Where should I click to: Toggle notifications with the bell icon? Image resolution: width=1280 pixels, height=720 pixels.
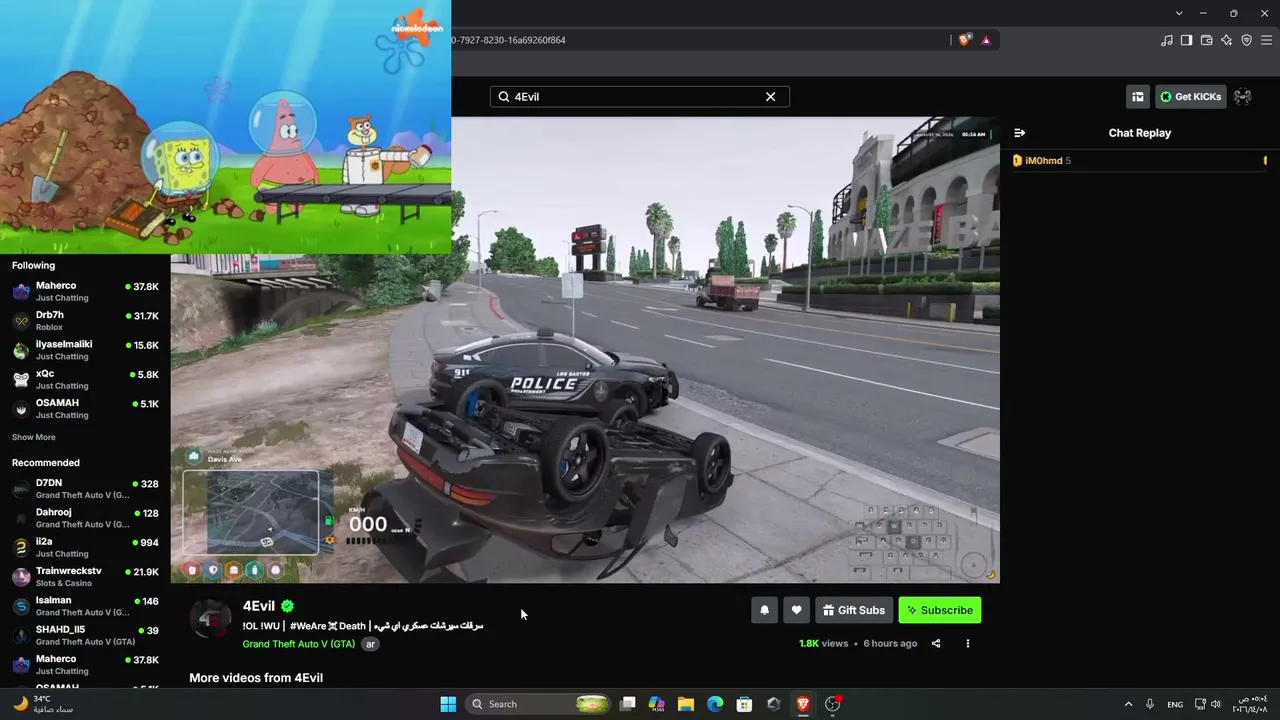[x=765, y=610]
